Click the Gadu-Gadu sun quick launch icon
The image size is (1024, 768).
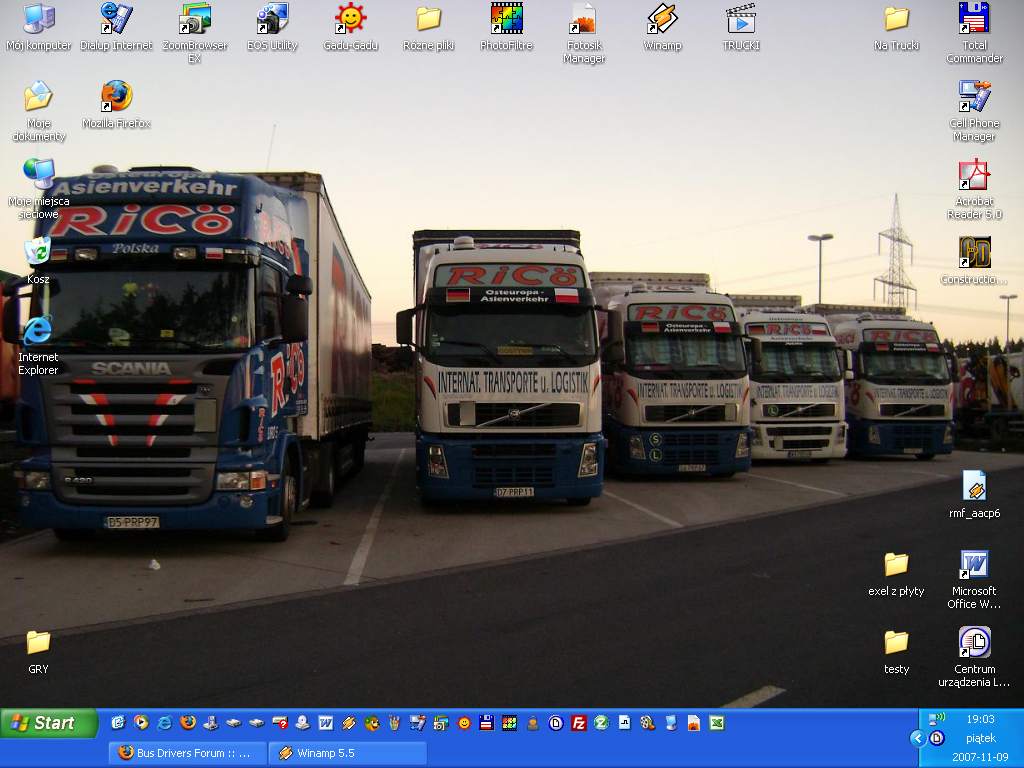click(x=464, y=723)
